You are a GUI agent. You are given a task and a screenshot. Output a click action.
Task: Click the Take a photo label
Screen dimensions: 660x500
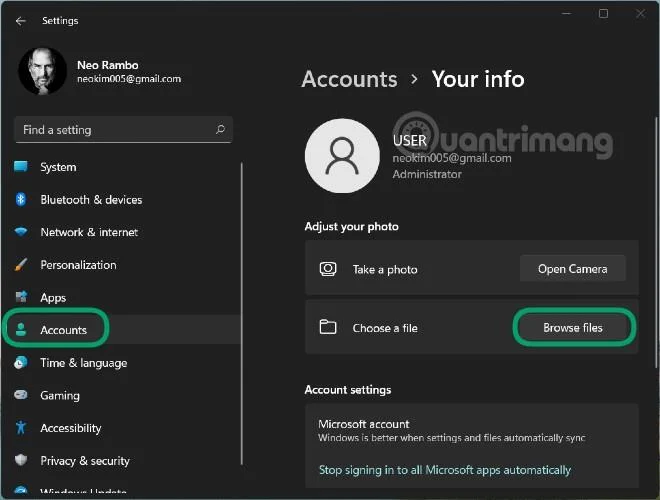(x=385, y=269)
